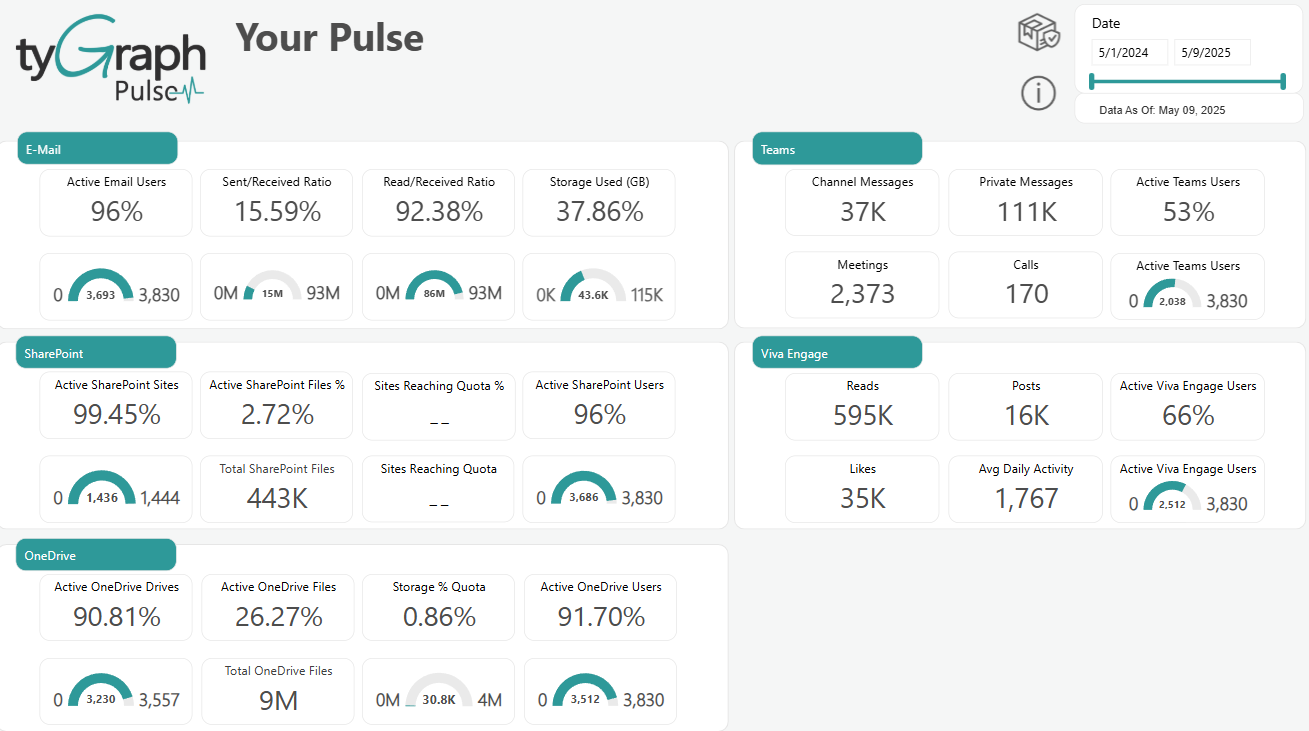
Task: Click the package verification icon near the Date filter
Action: point(1038,31)
